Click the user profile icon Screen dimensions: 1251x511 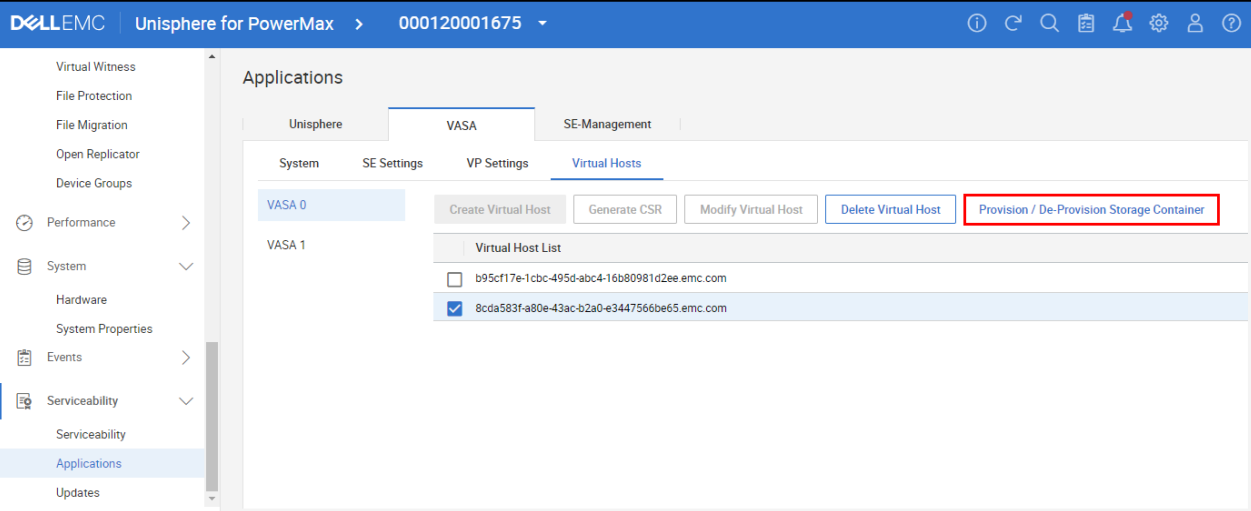click(1195, 24)
